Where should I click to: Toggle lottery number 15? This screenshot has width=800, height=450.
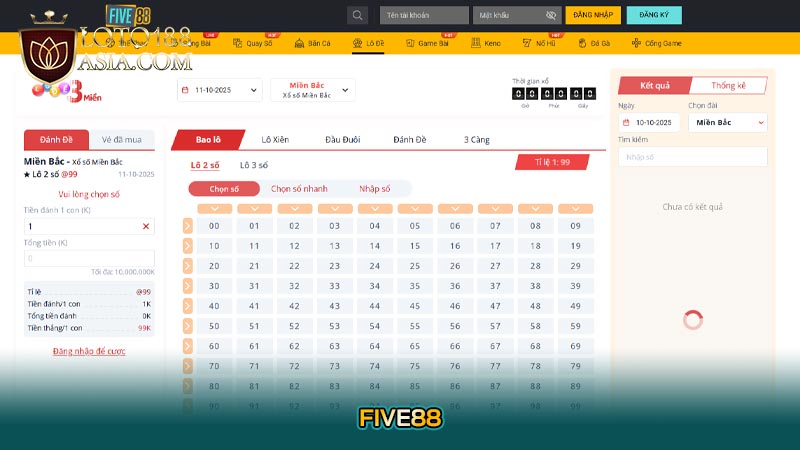pyautogui.click(x=415, y=246)
